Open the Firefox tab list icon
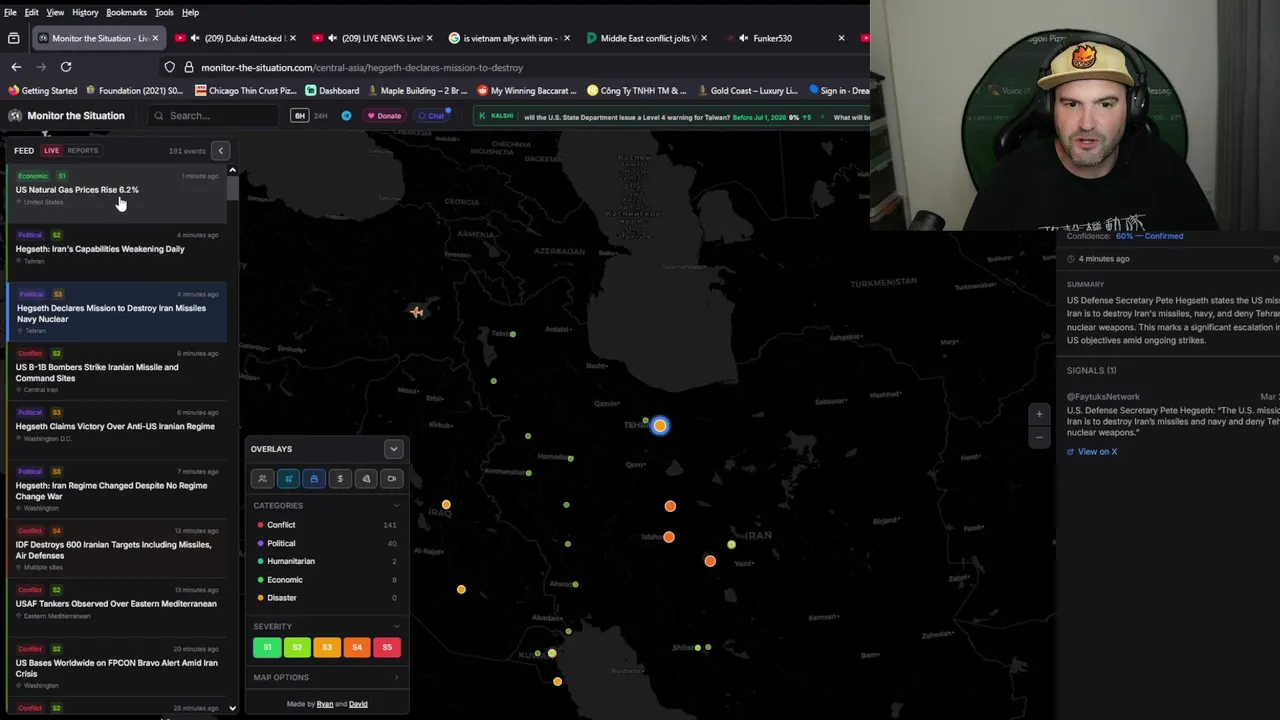This screenshot has width=1280, height=720. (13, 38)
